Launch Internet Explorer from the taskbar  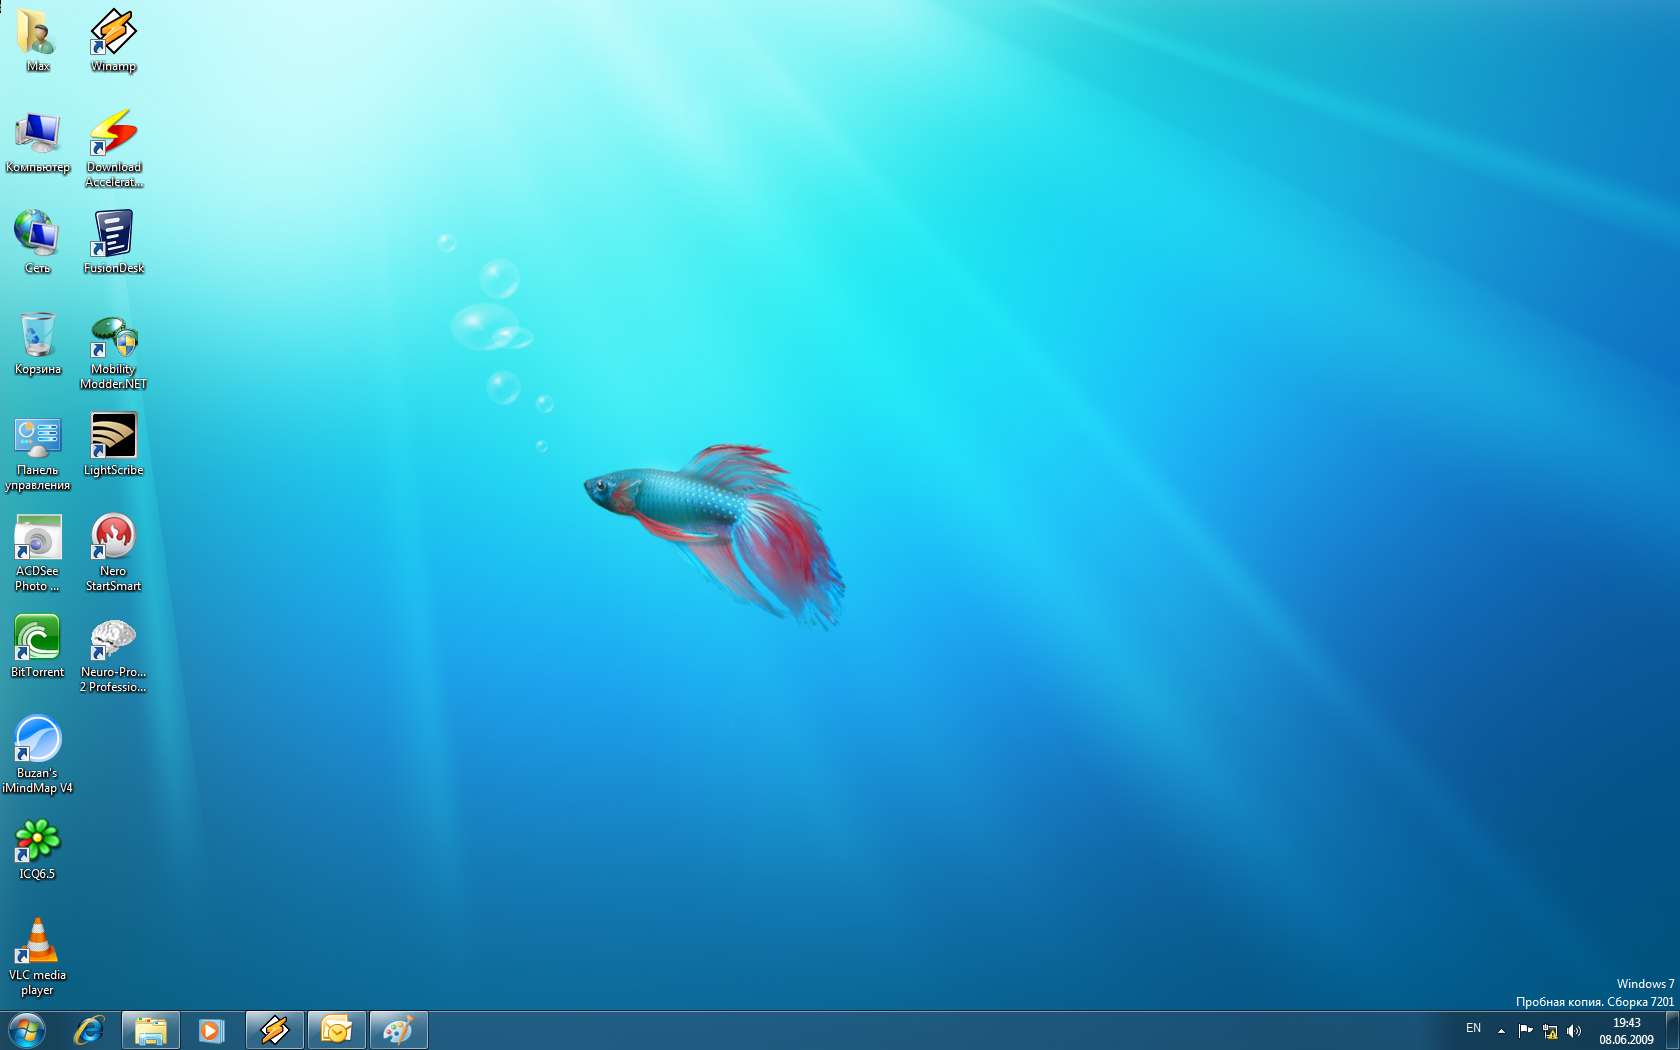tap(89, 1030)
